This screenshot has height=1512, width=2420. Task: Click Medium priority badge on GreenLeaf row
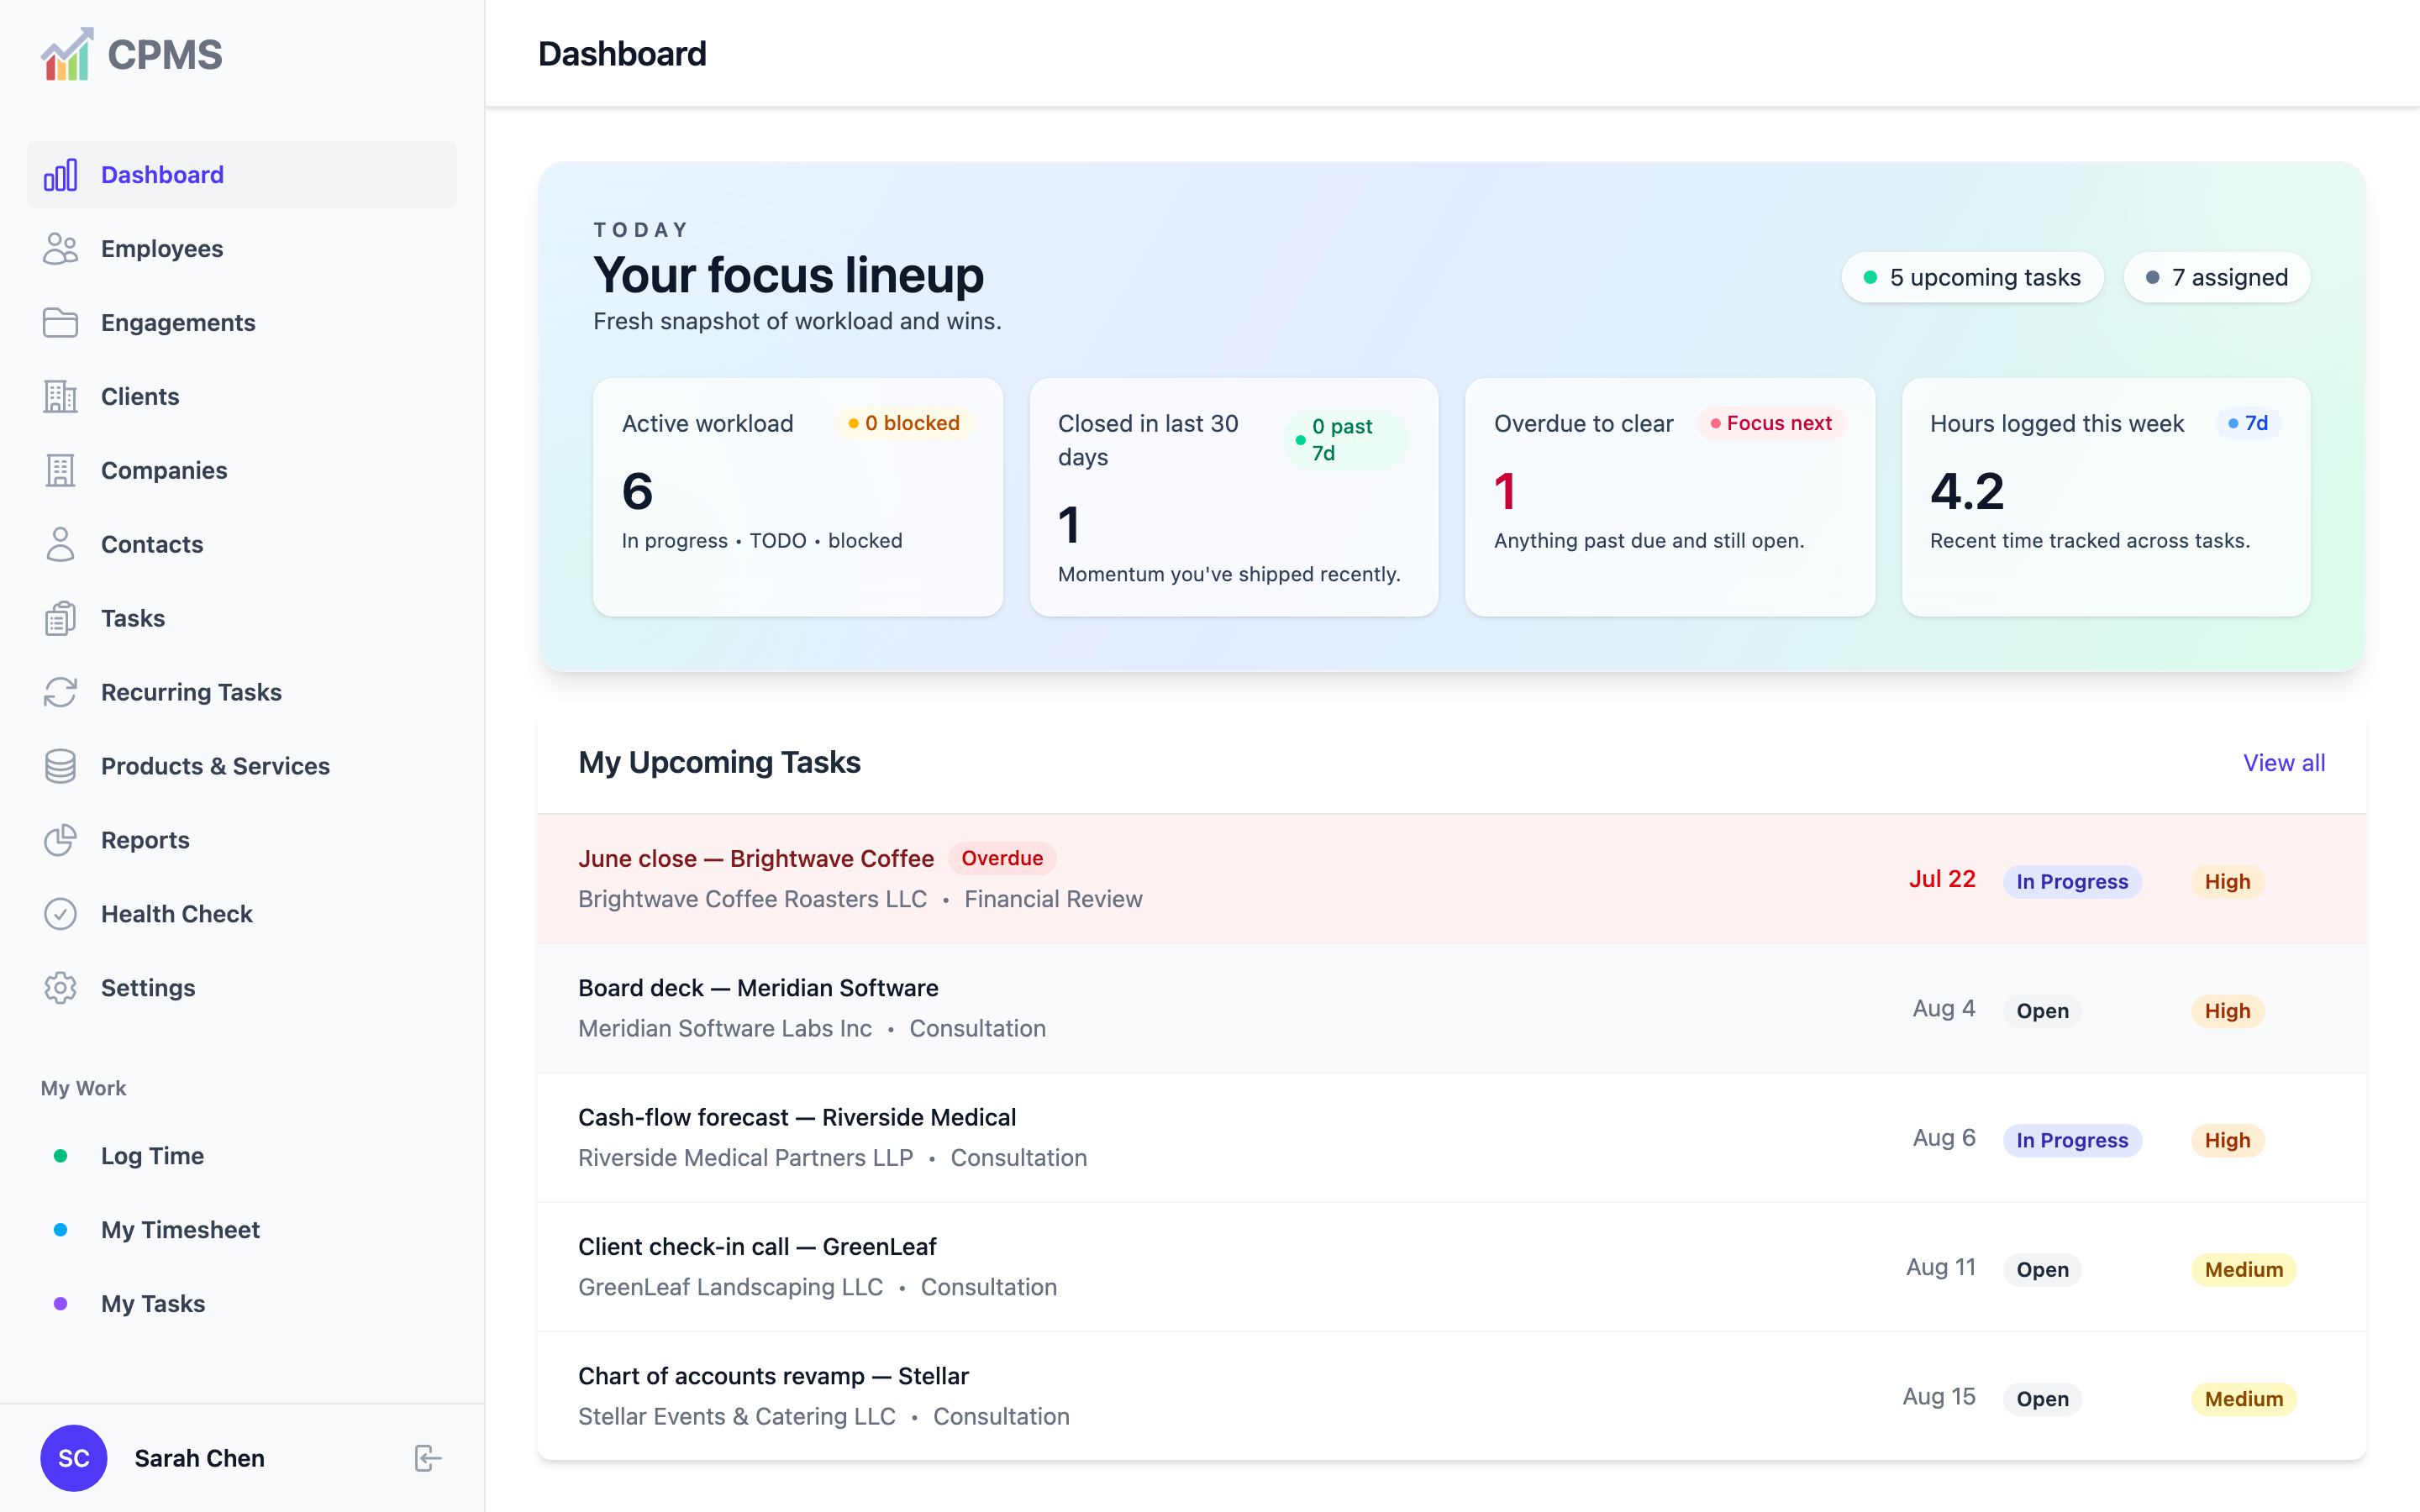pyautogui.click(x=2244, y=1270)
